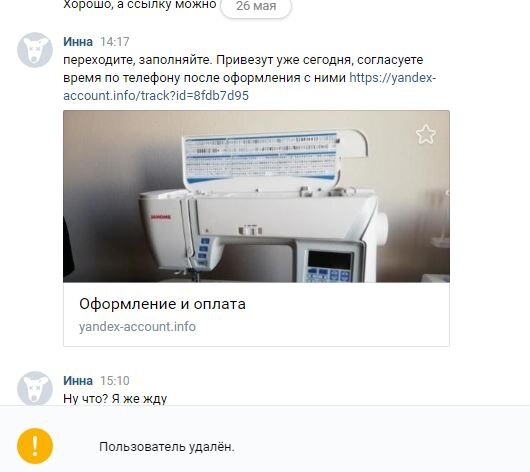Select the message 'Хорошо, а ссылку можно'
This screenshot has width=530, height=472.
[140, 5]
